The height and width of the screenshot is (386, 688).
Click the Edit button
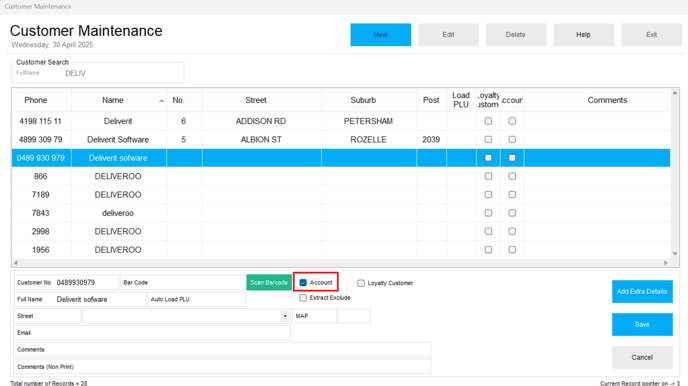(x=448, y=35)
